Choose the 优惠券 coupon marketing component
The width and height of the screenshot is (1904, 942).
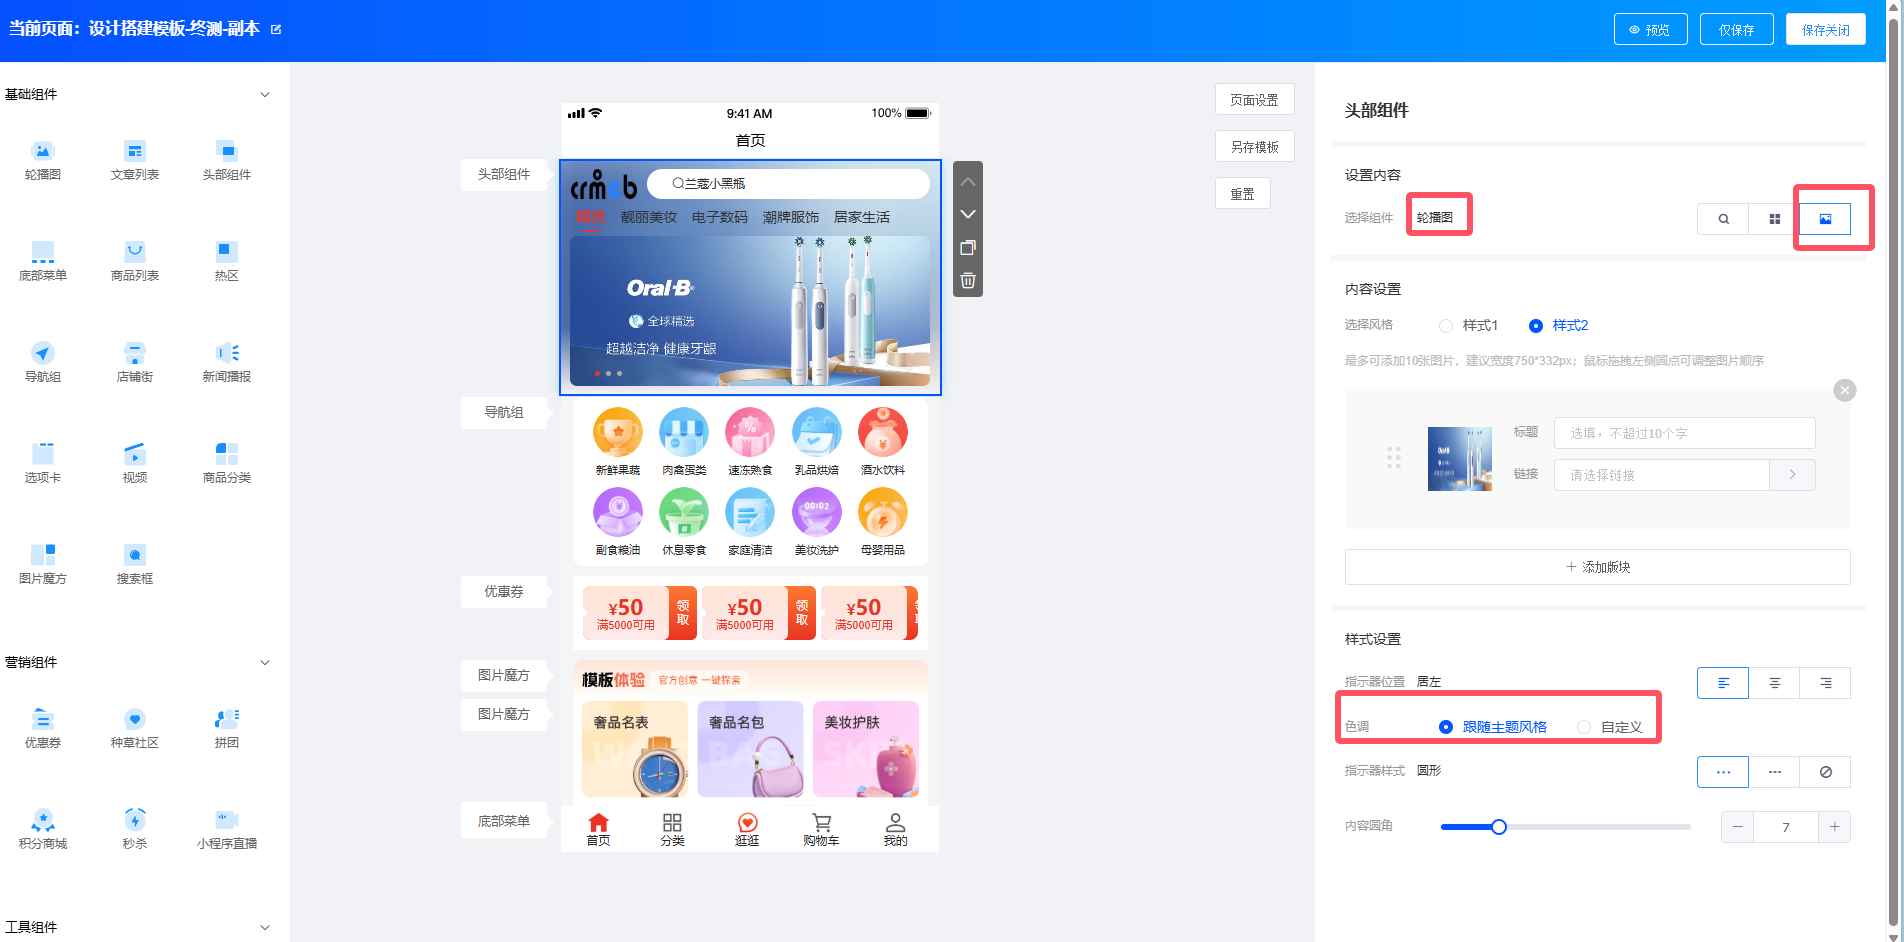coord(42,720)
